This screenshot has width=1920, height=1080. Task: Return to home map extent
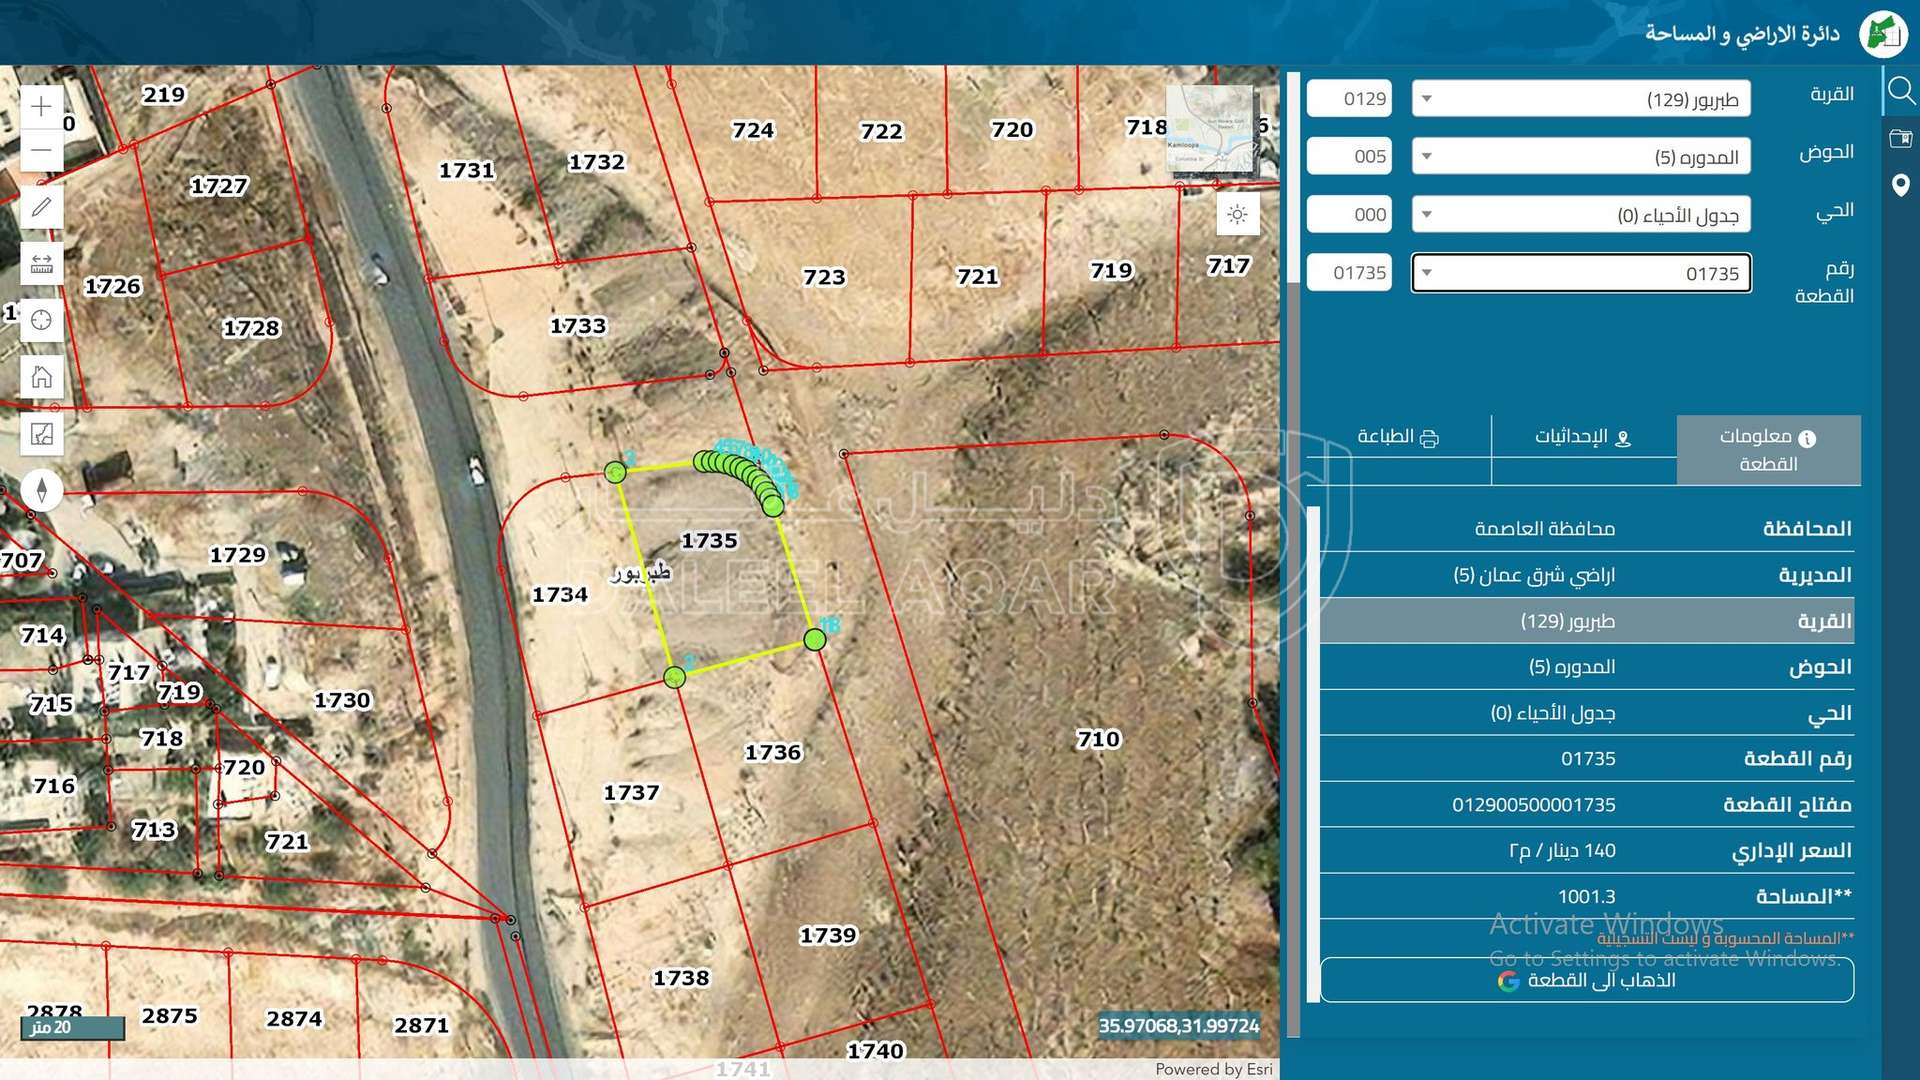[41, 377]
